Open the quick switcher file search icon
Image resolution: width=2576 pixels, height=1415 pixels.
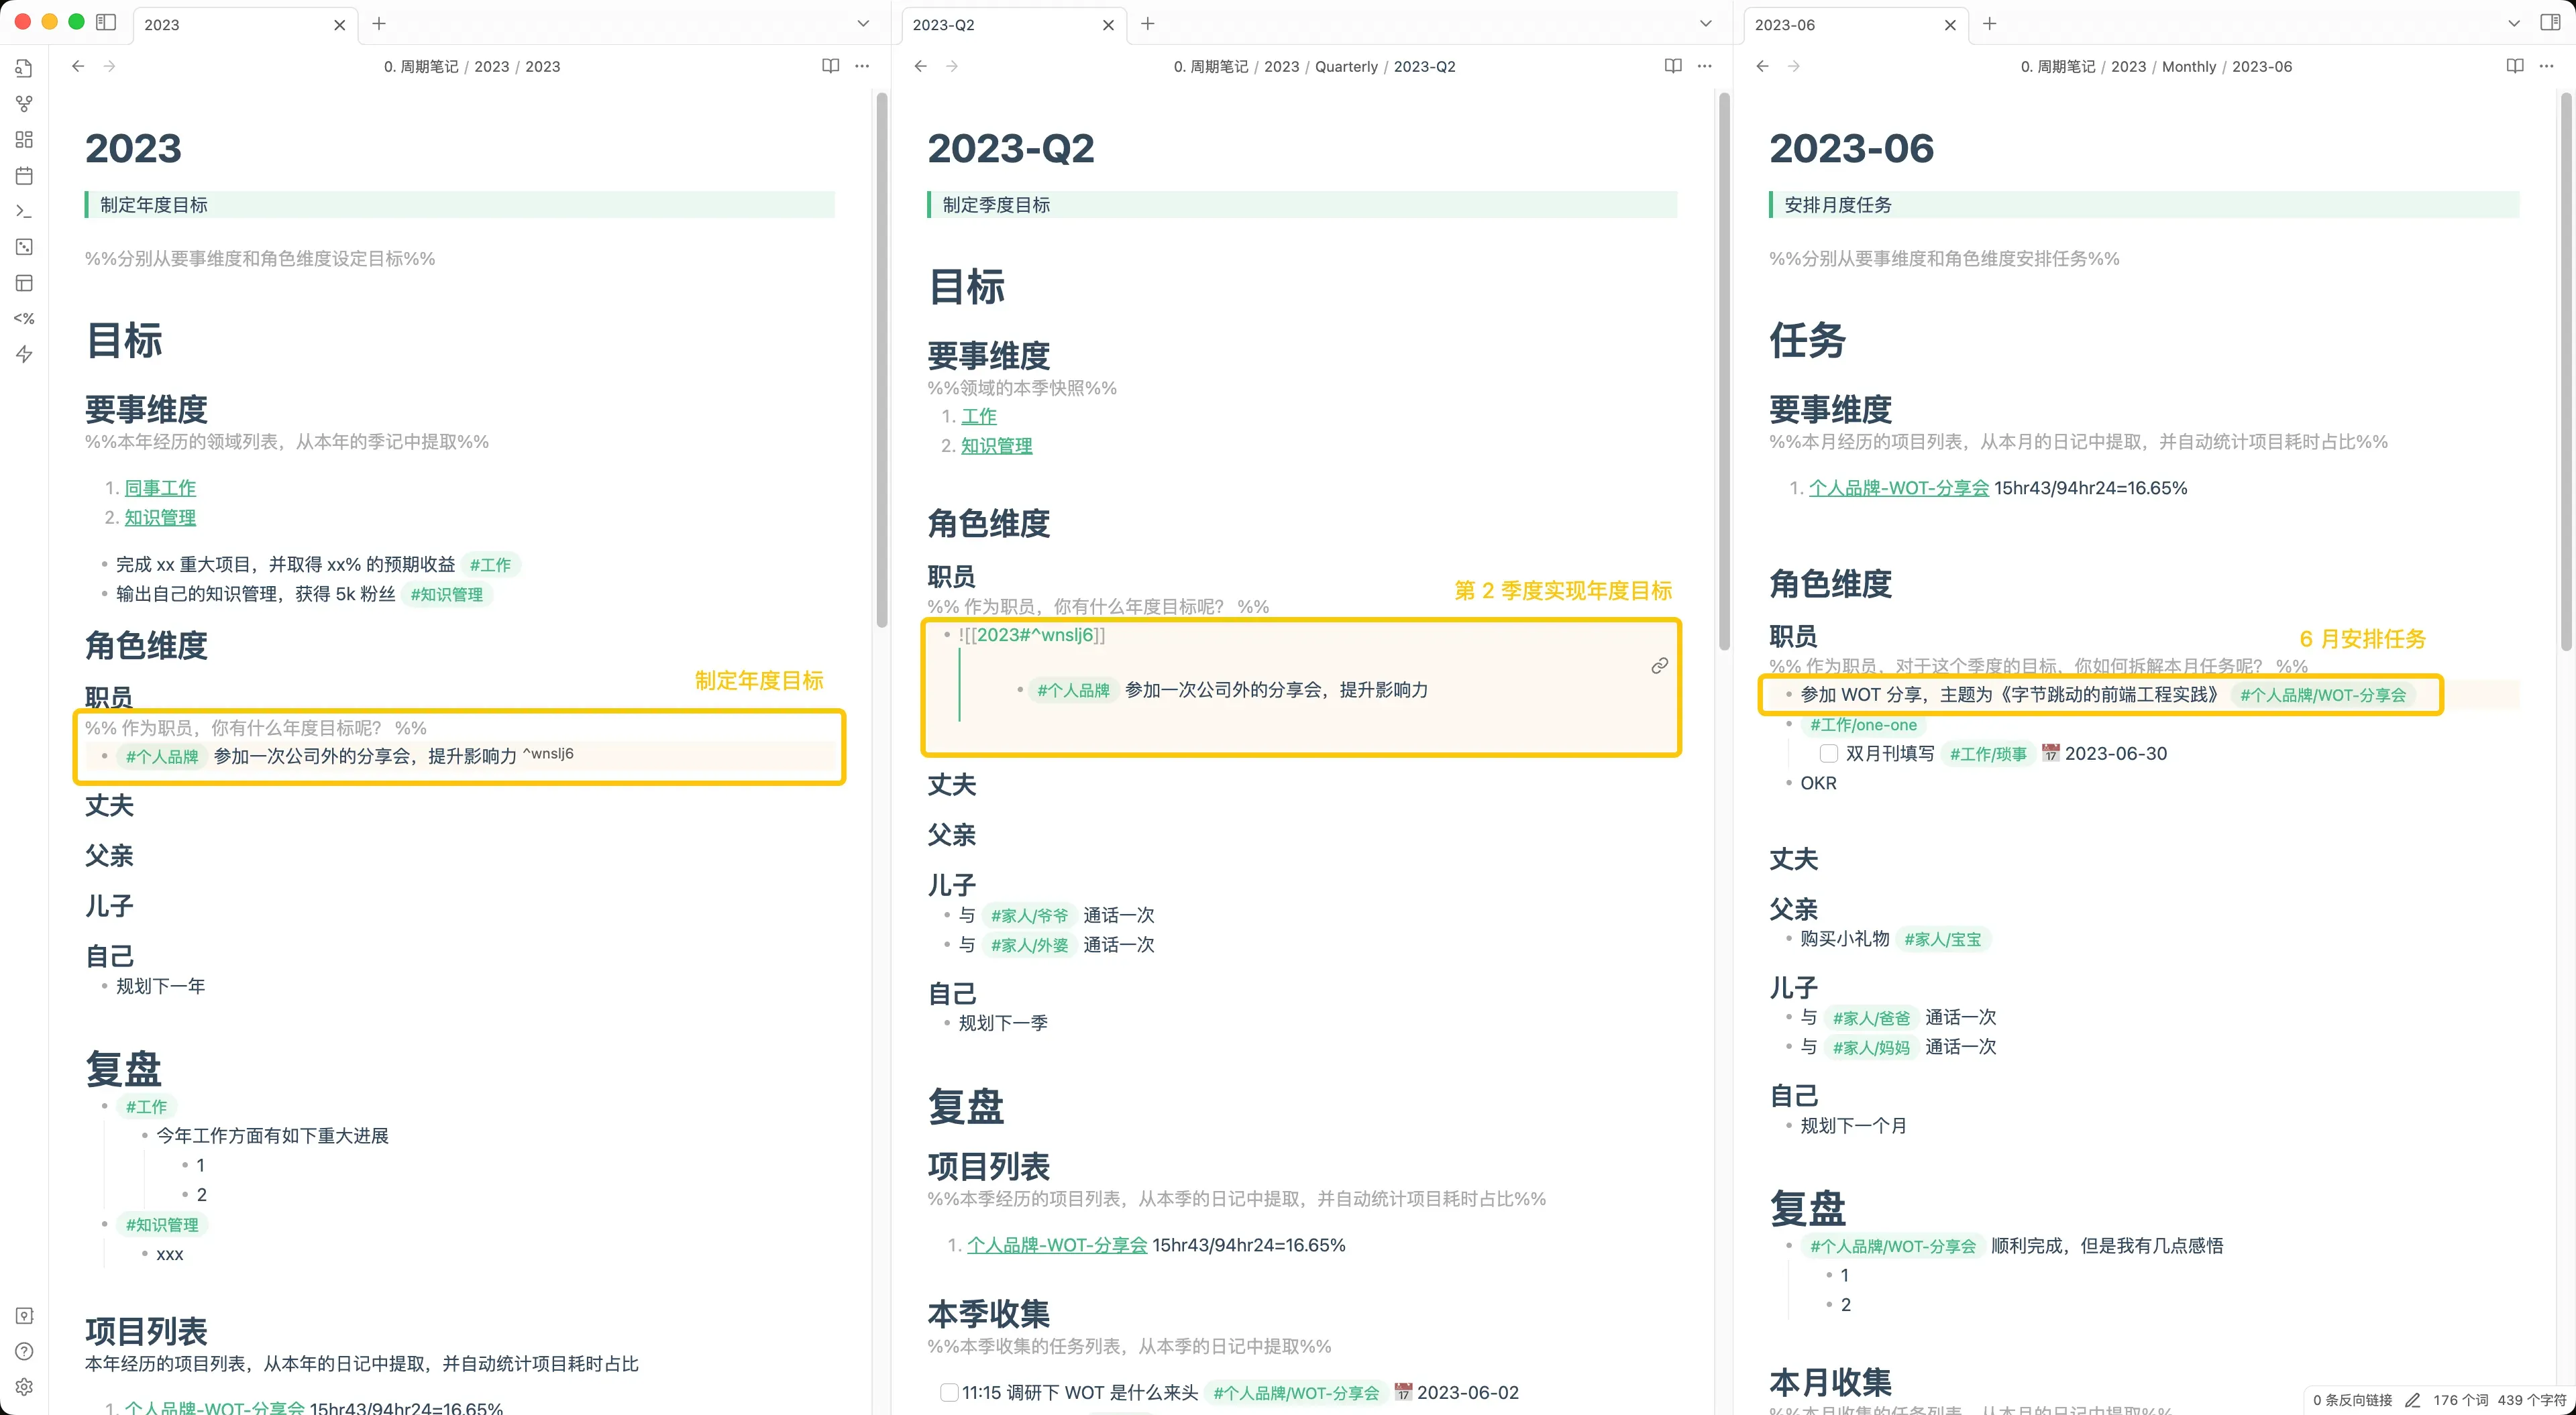(24, 68)
